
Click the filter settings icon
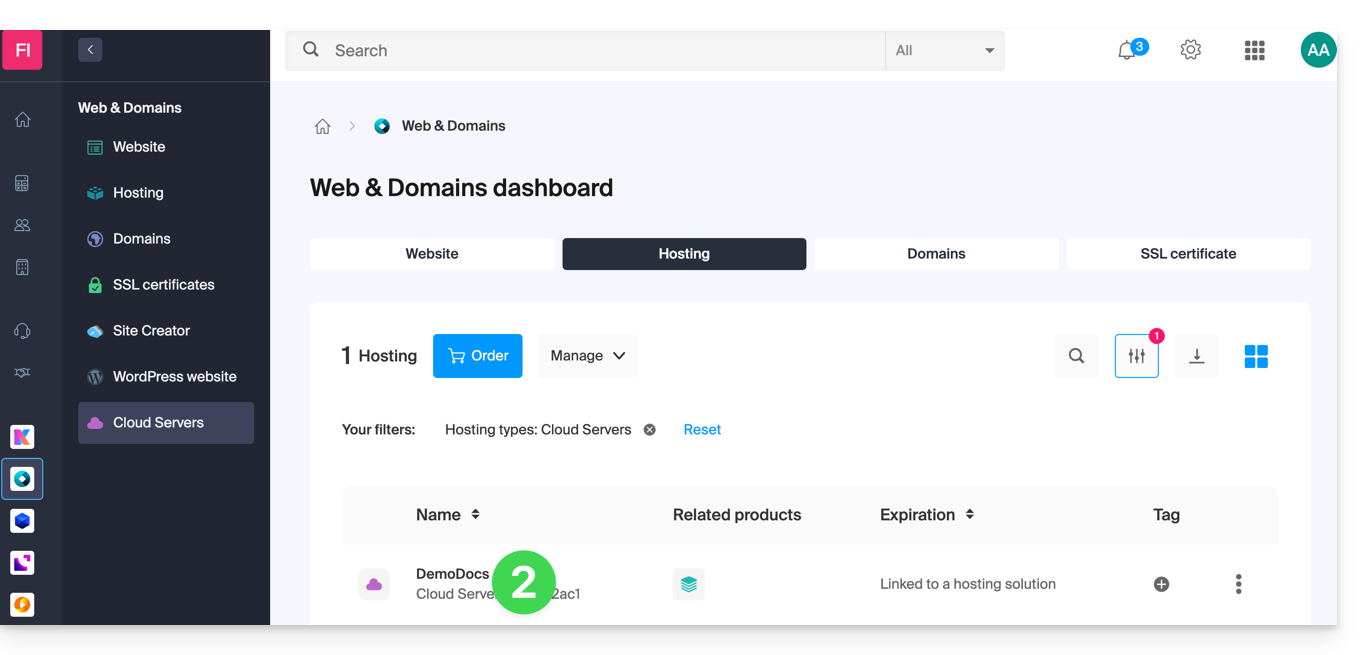(1136, 356)
